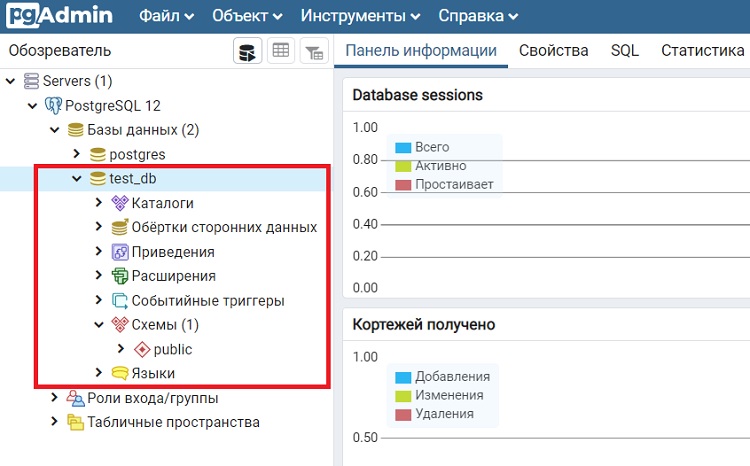Click the Query Tool toolbar icon
Screen dimensions: 750x466
pos(248,51)
